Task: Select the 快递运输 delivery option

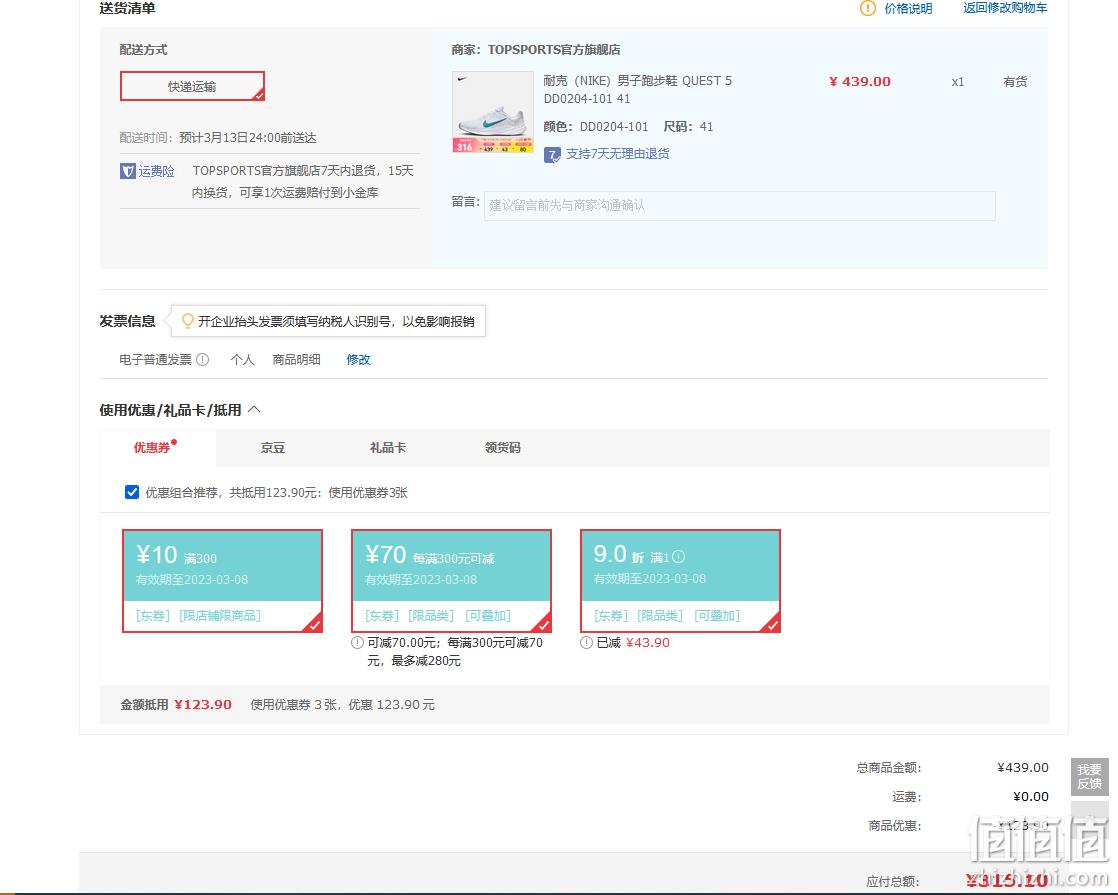Action: click(192, 86)
